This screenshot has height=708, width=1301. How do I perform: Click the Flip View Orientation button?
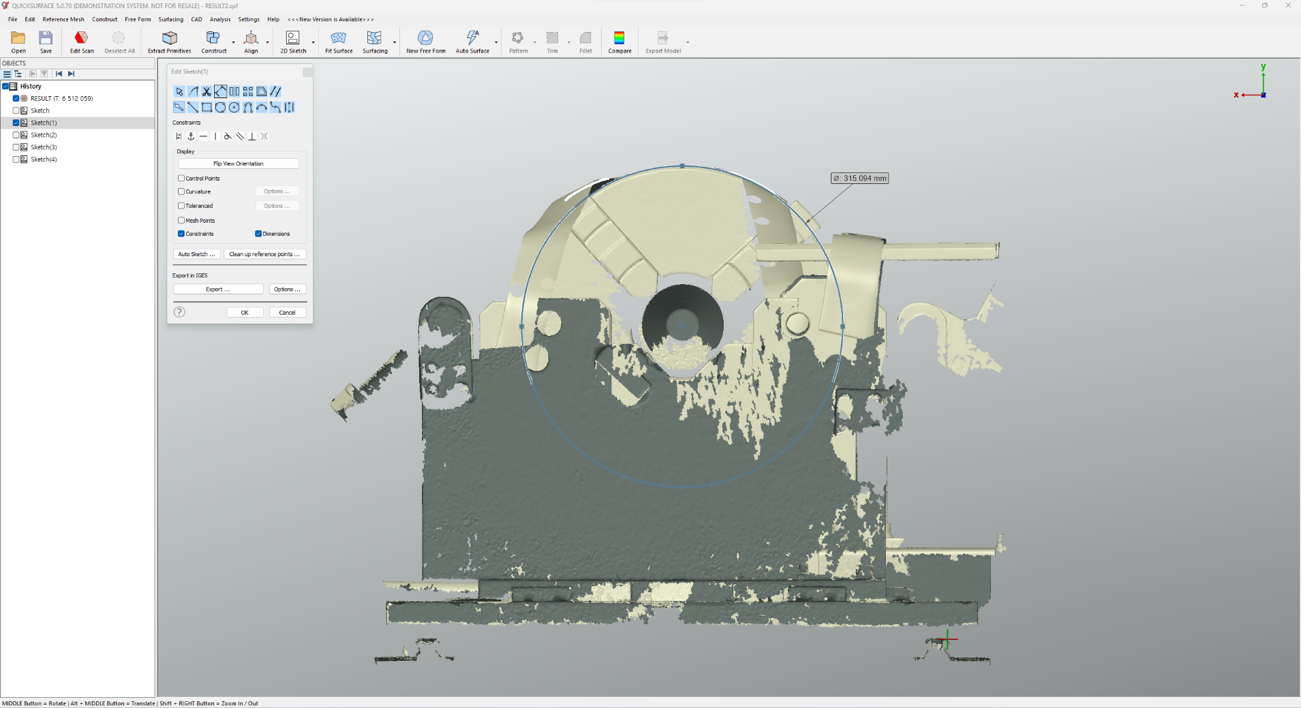pyautogui.click(x=238, y=164)
